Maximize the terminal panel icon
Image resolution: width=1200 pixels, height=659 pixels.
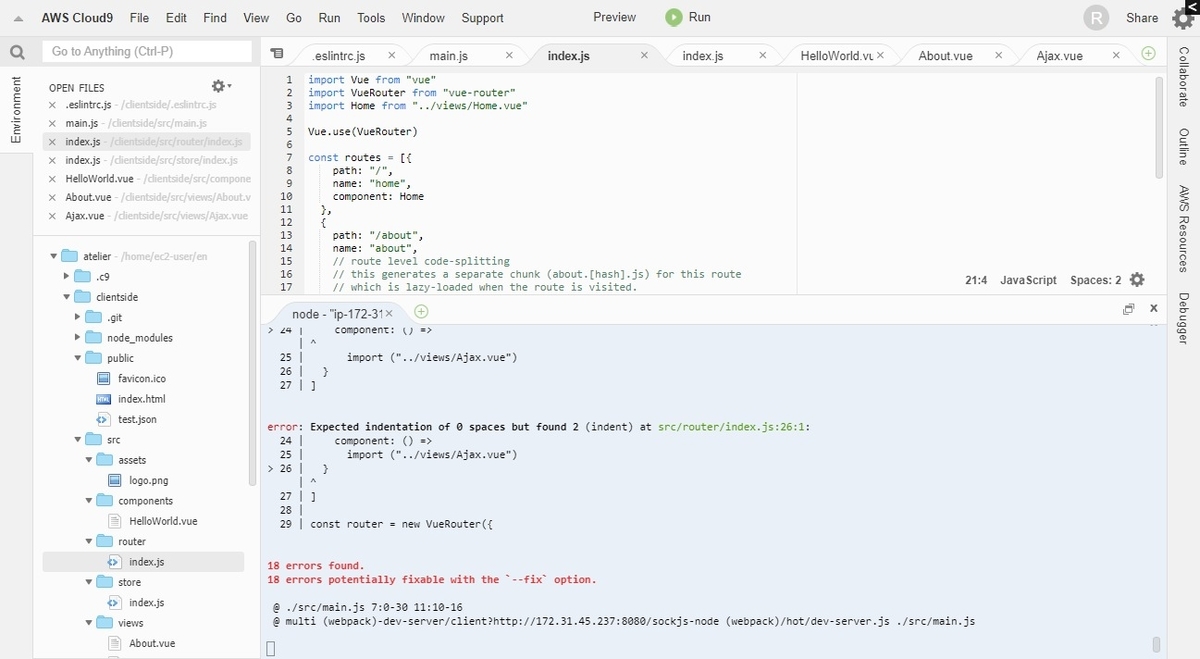tap(1129, 309)
